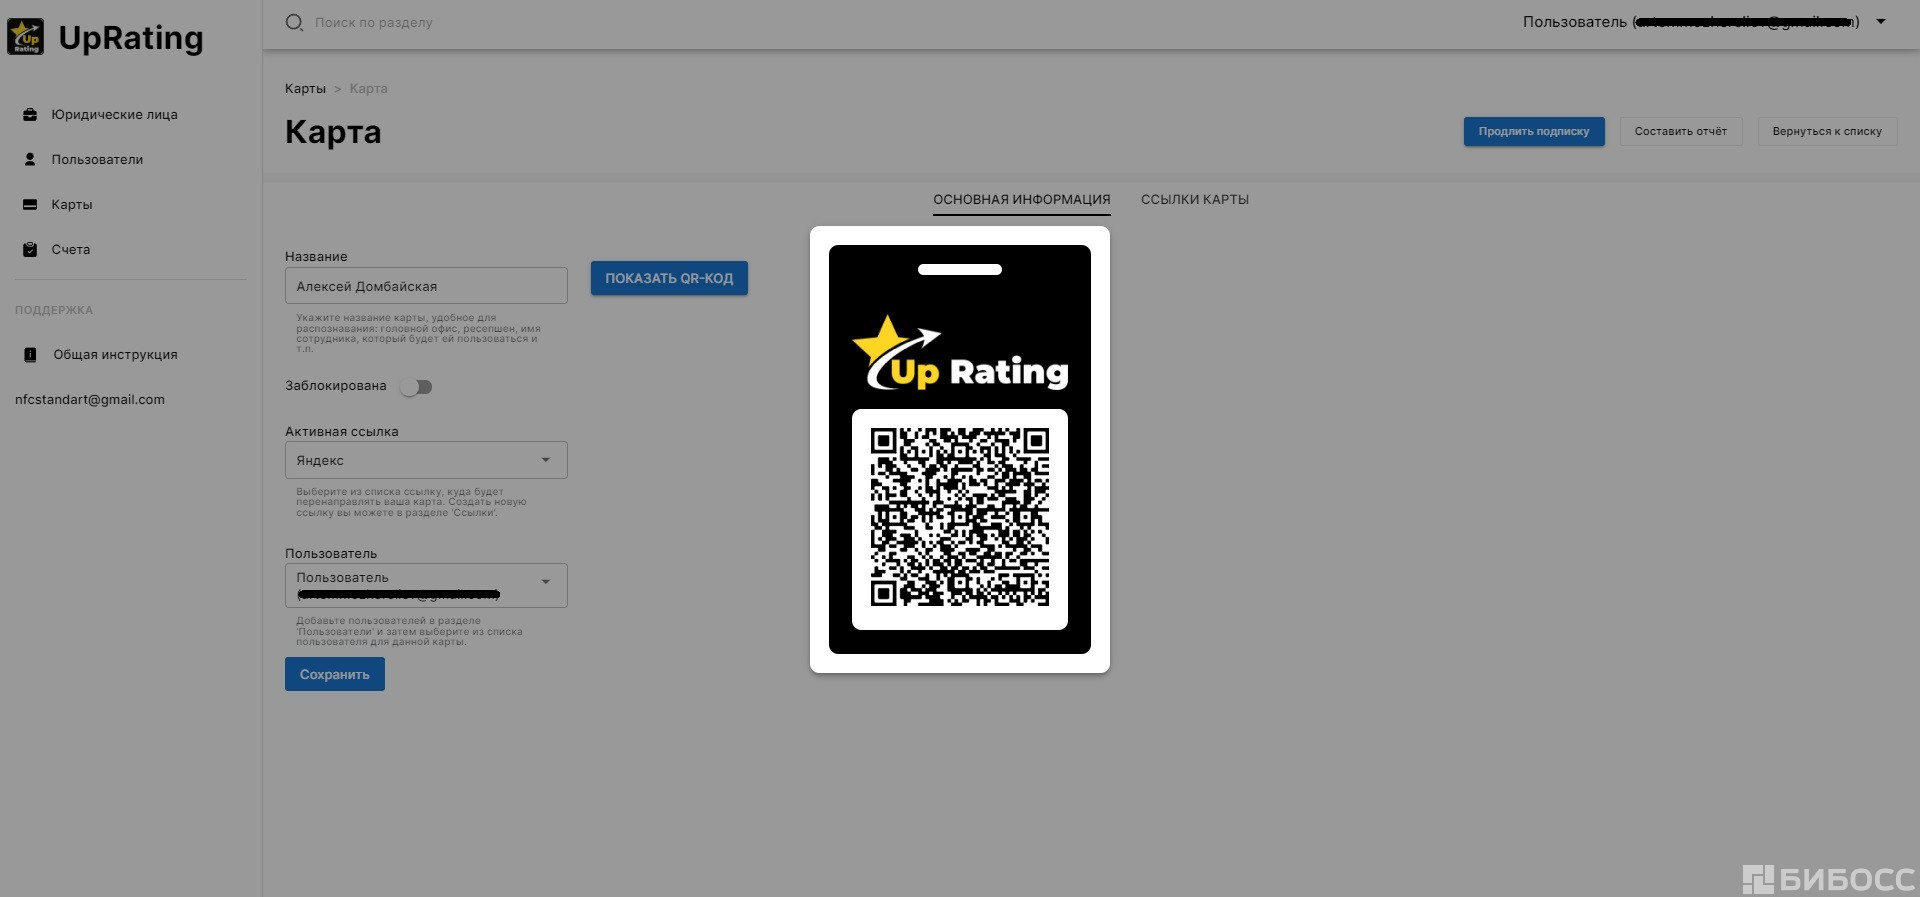The image size is (1920, 897).
Task: Click the Сохранить button
Action: coord(335,675)
